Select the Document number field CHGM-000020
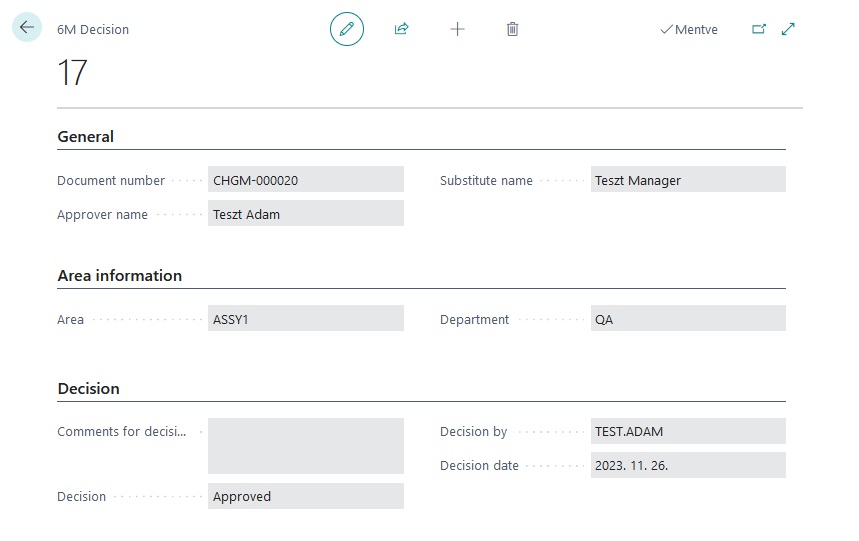 [305, 180]
